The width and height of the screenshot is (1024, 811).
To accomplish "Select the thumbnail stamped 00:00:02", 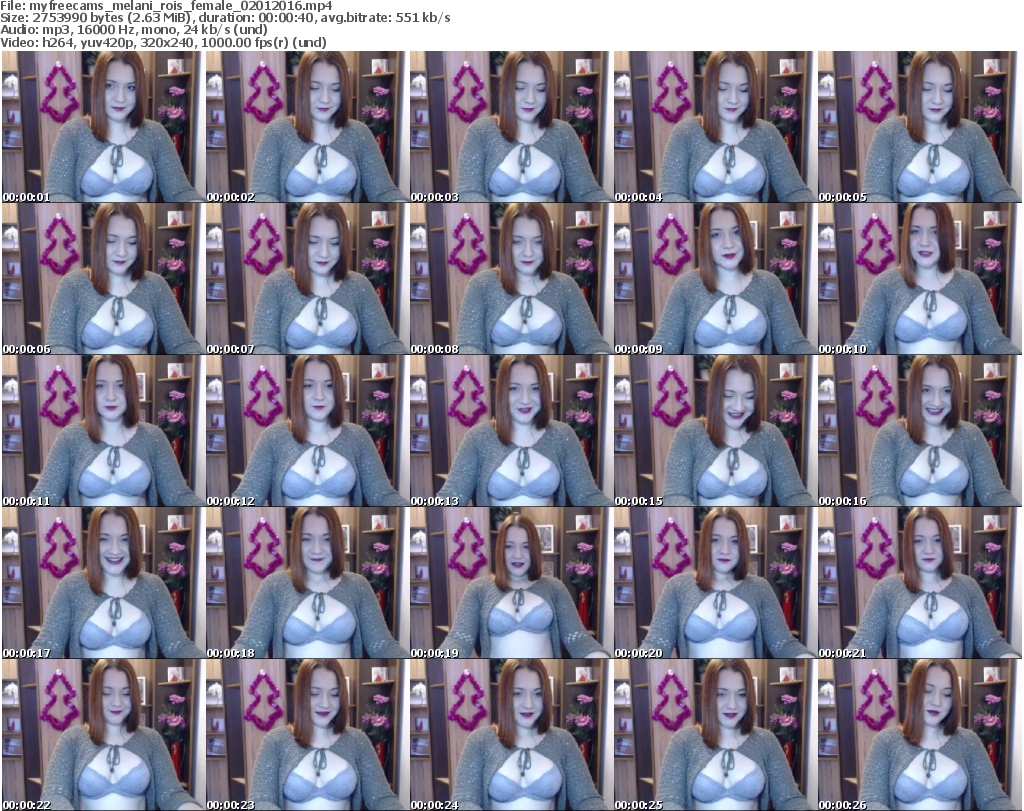I will [x=306, y=127].
